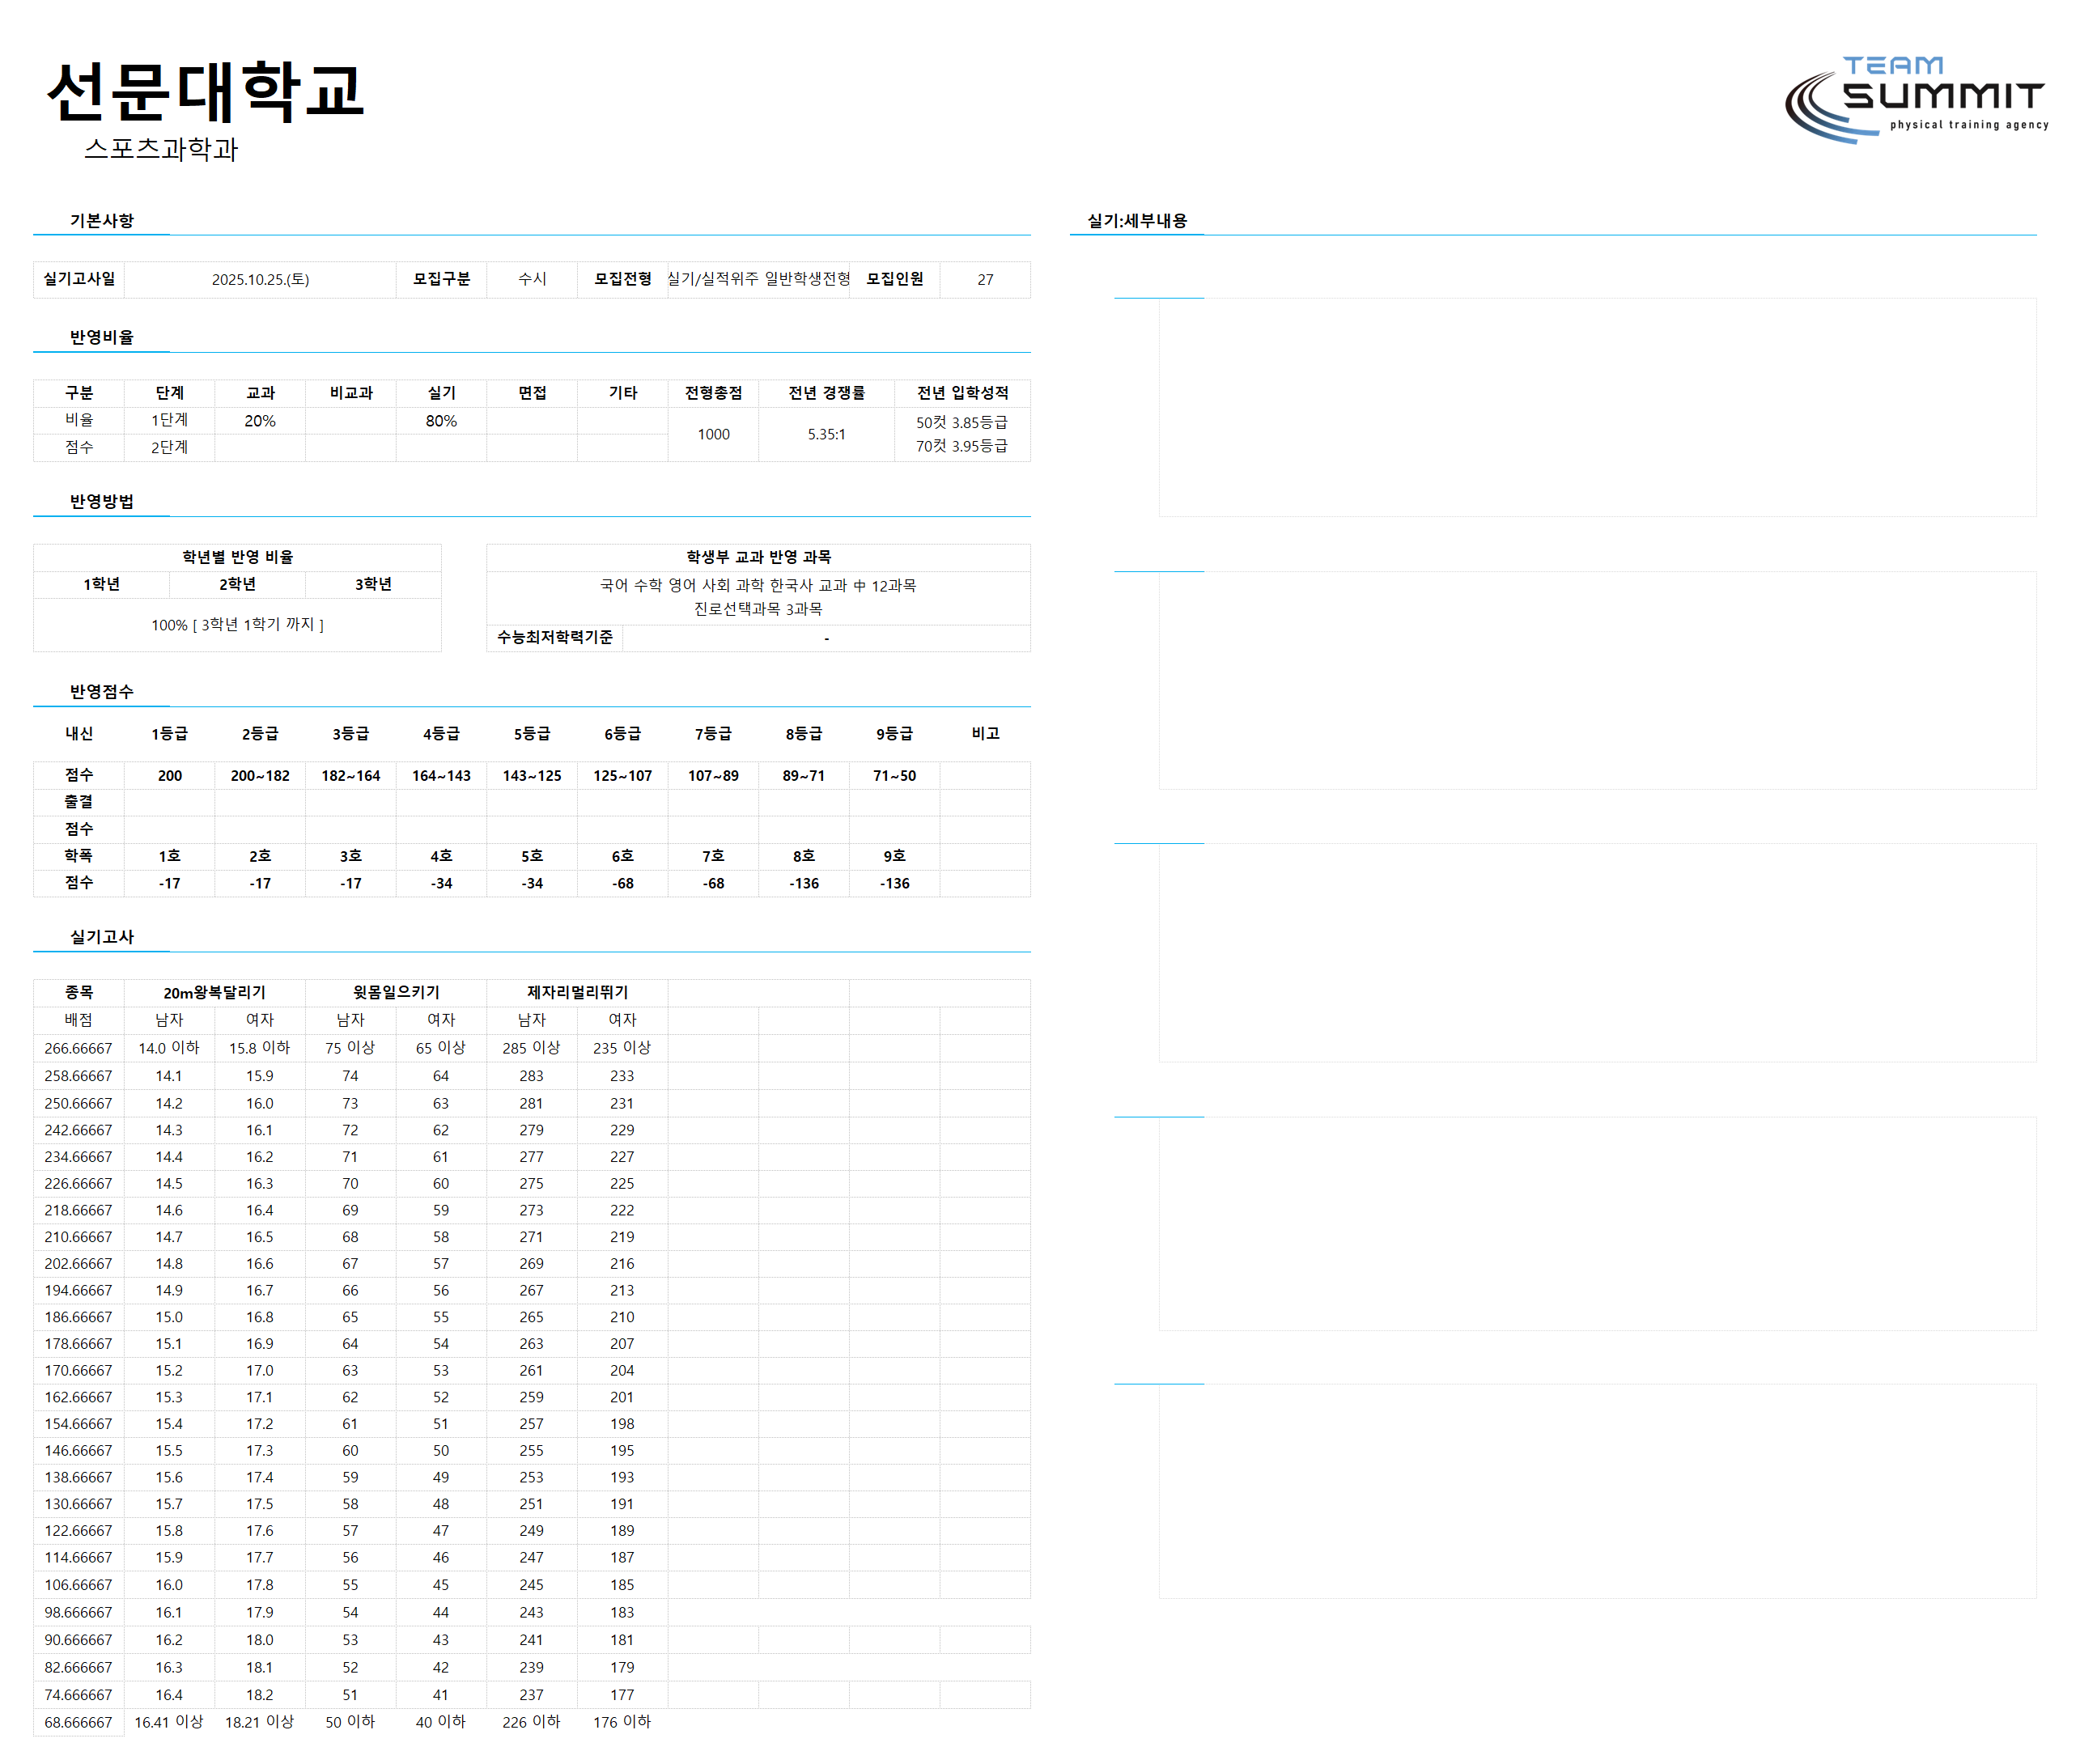Screen dimensions: 2080x1764
Task: Click the 수시 admission type cell
Action: (532, 279)
